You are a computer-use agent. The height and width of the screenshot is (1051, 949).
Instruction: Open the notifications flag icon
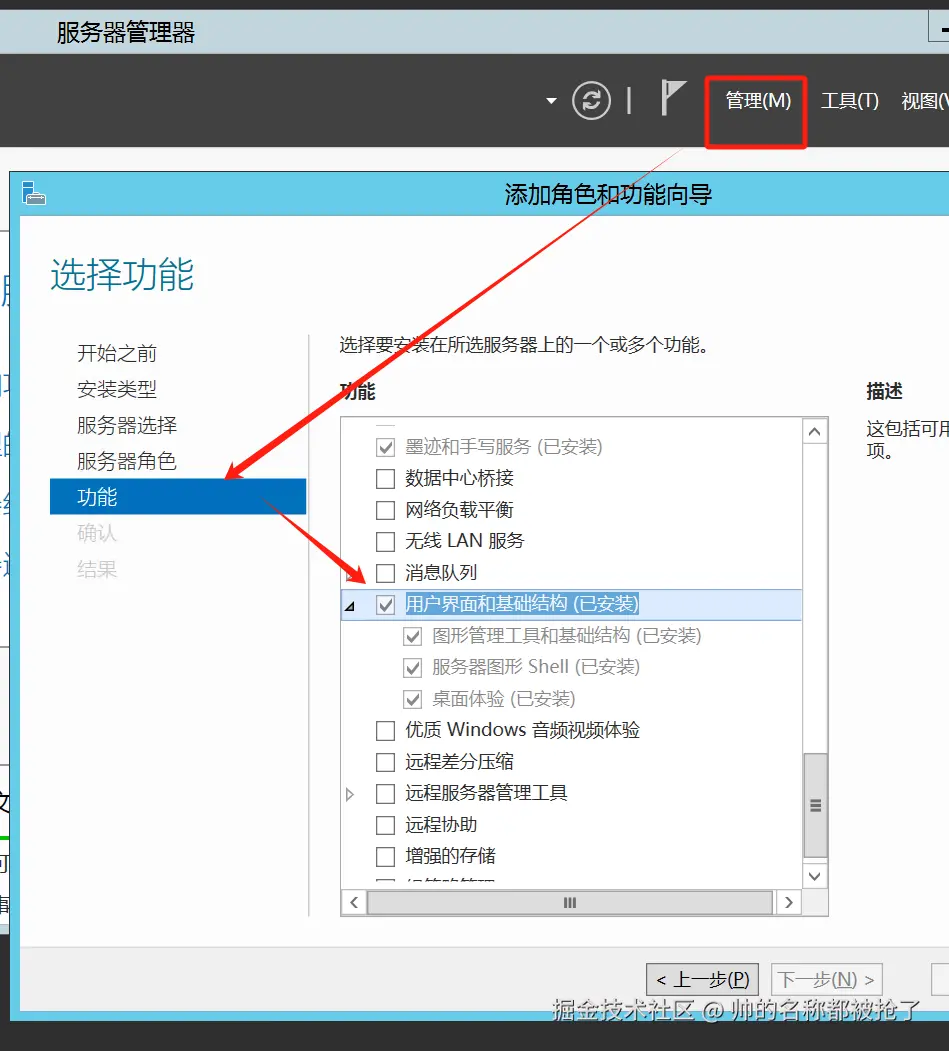(x=673, y=98)
